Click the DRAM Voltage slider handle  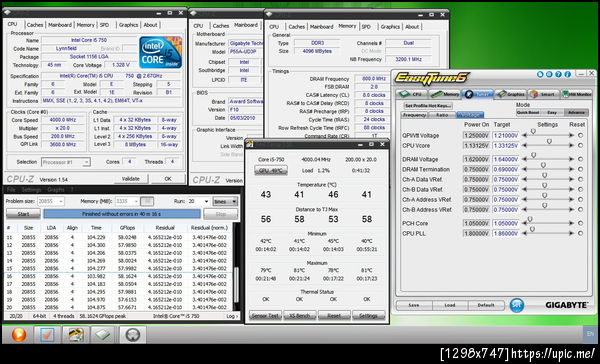click(533, 155)
